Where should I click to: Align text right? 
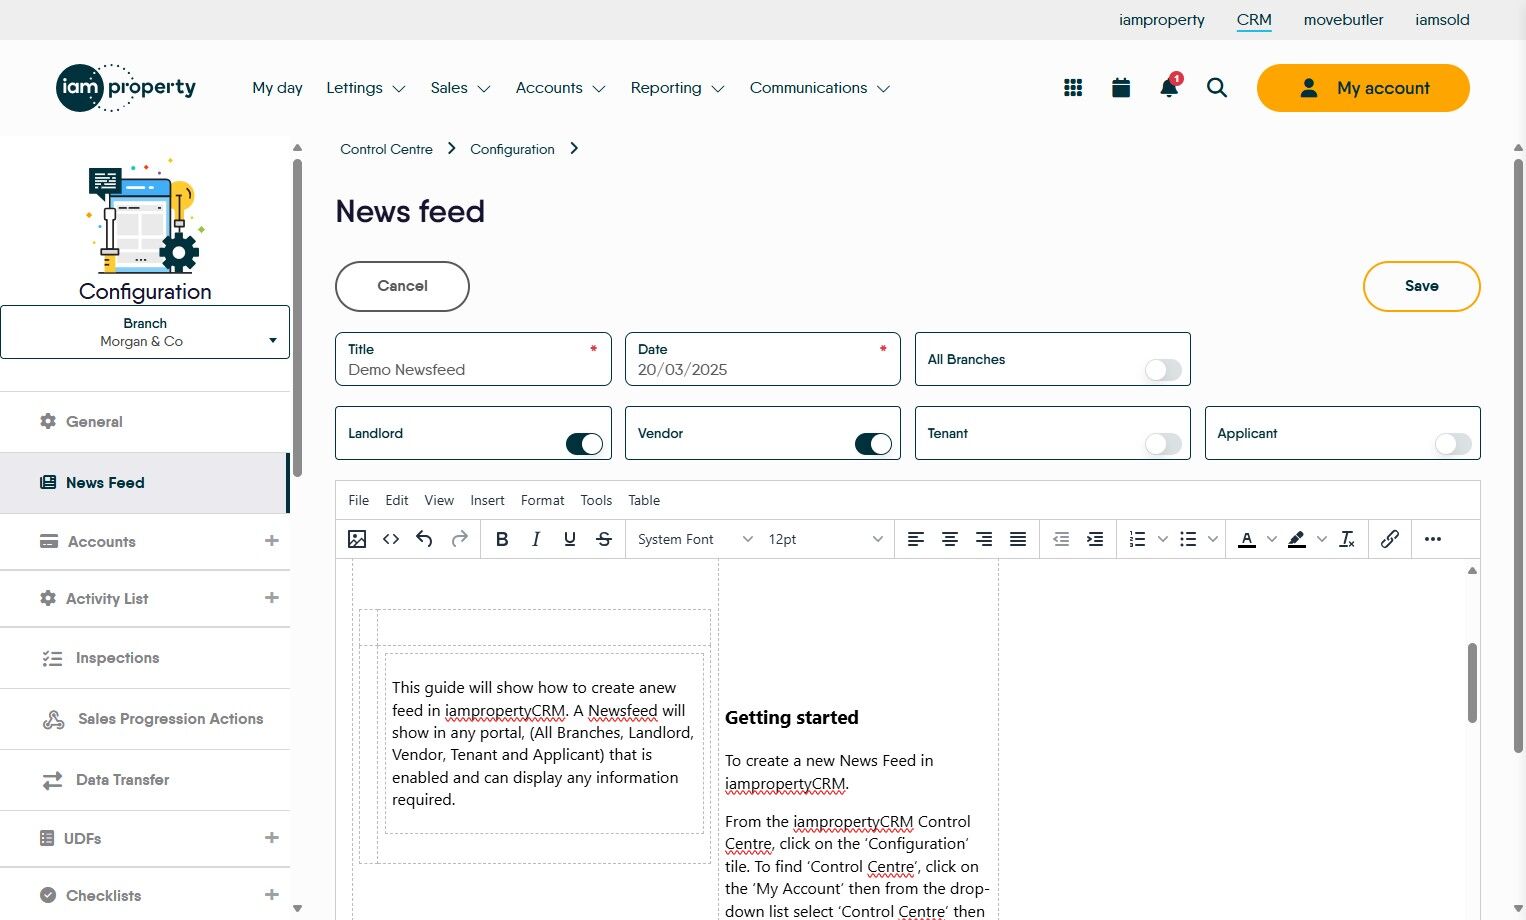pyautogui.click(x=984, y=539)
